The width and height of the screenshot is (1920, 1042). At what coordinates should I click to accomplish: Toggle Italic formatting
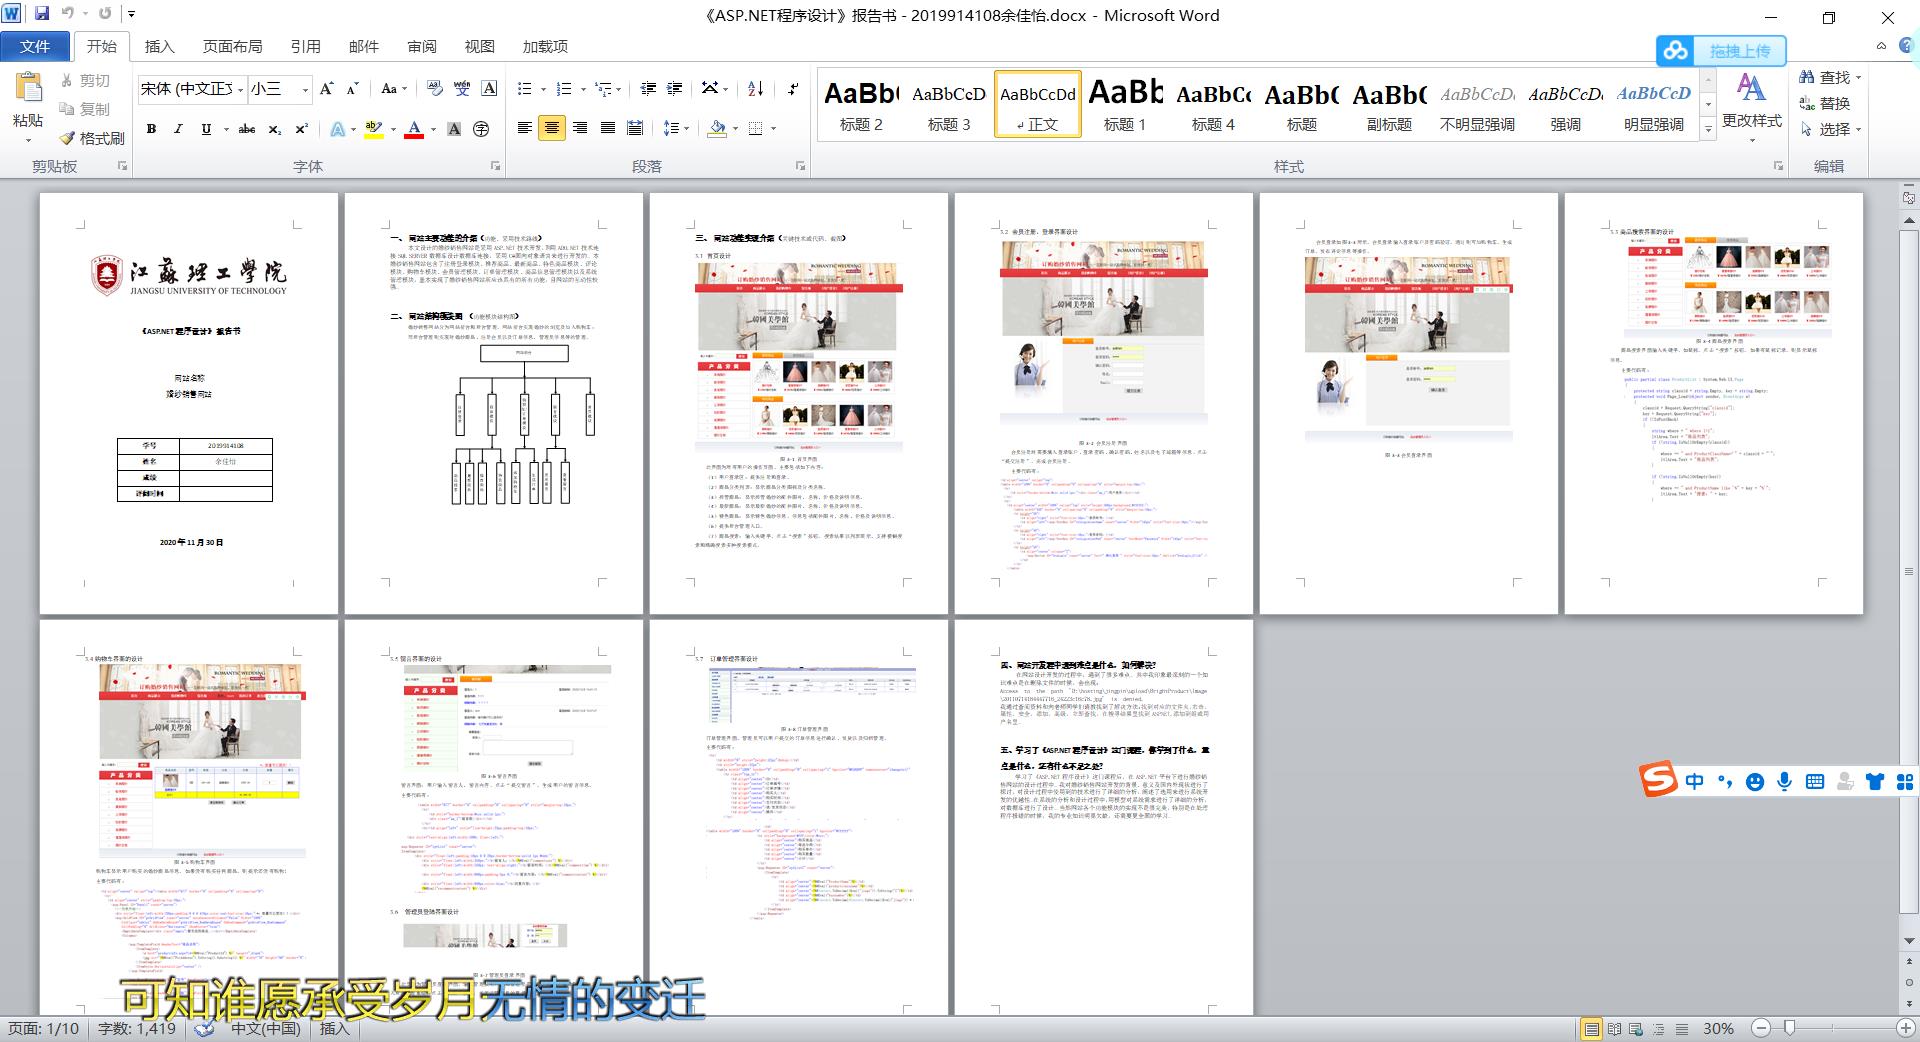pos(178,129)
